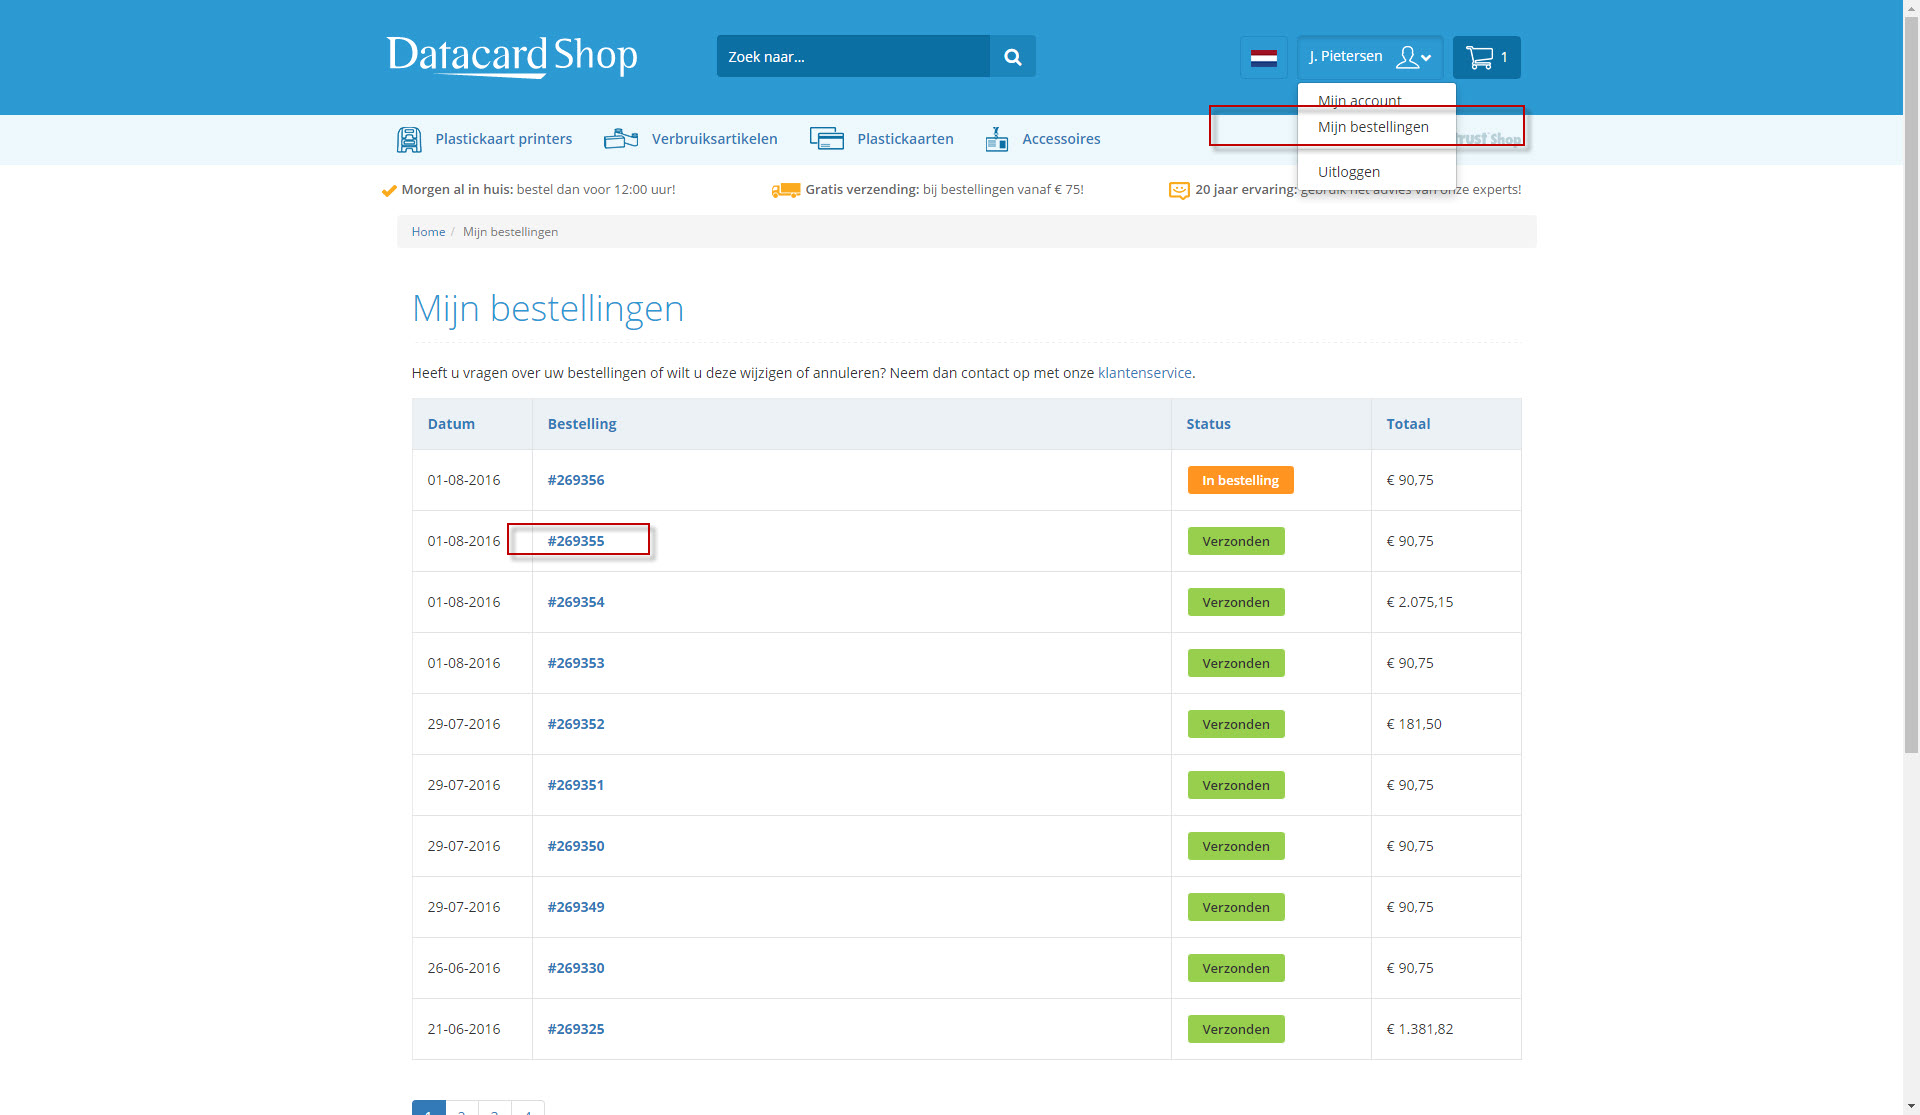Viewport: 1920px width, 1115px height.
Task: Go to Home in the breadcrumb
Action: (x=428, y=232)
